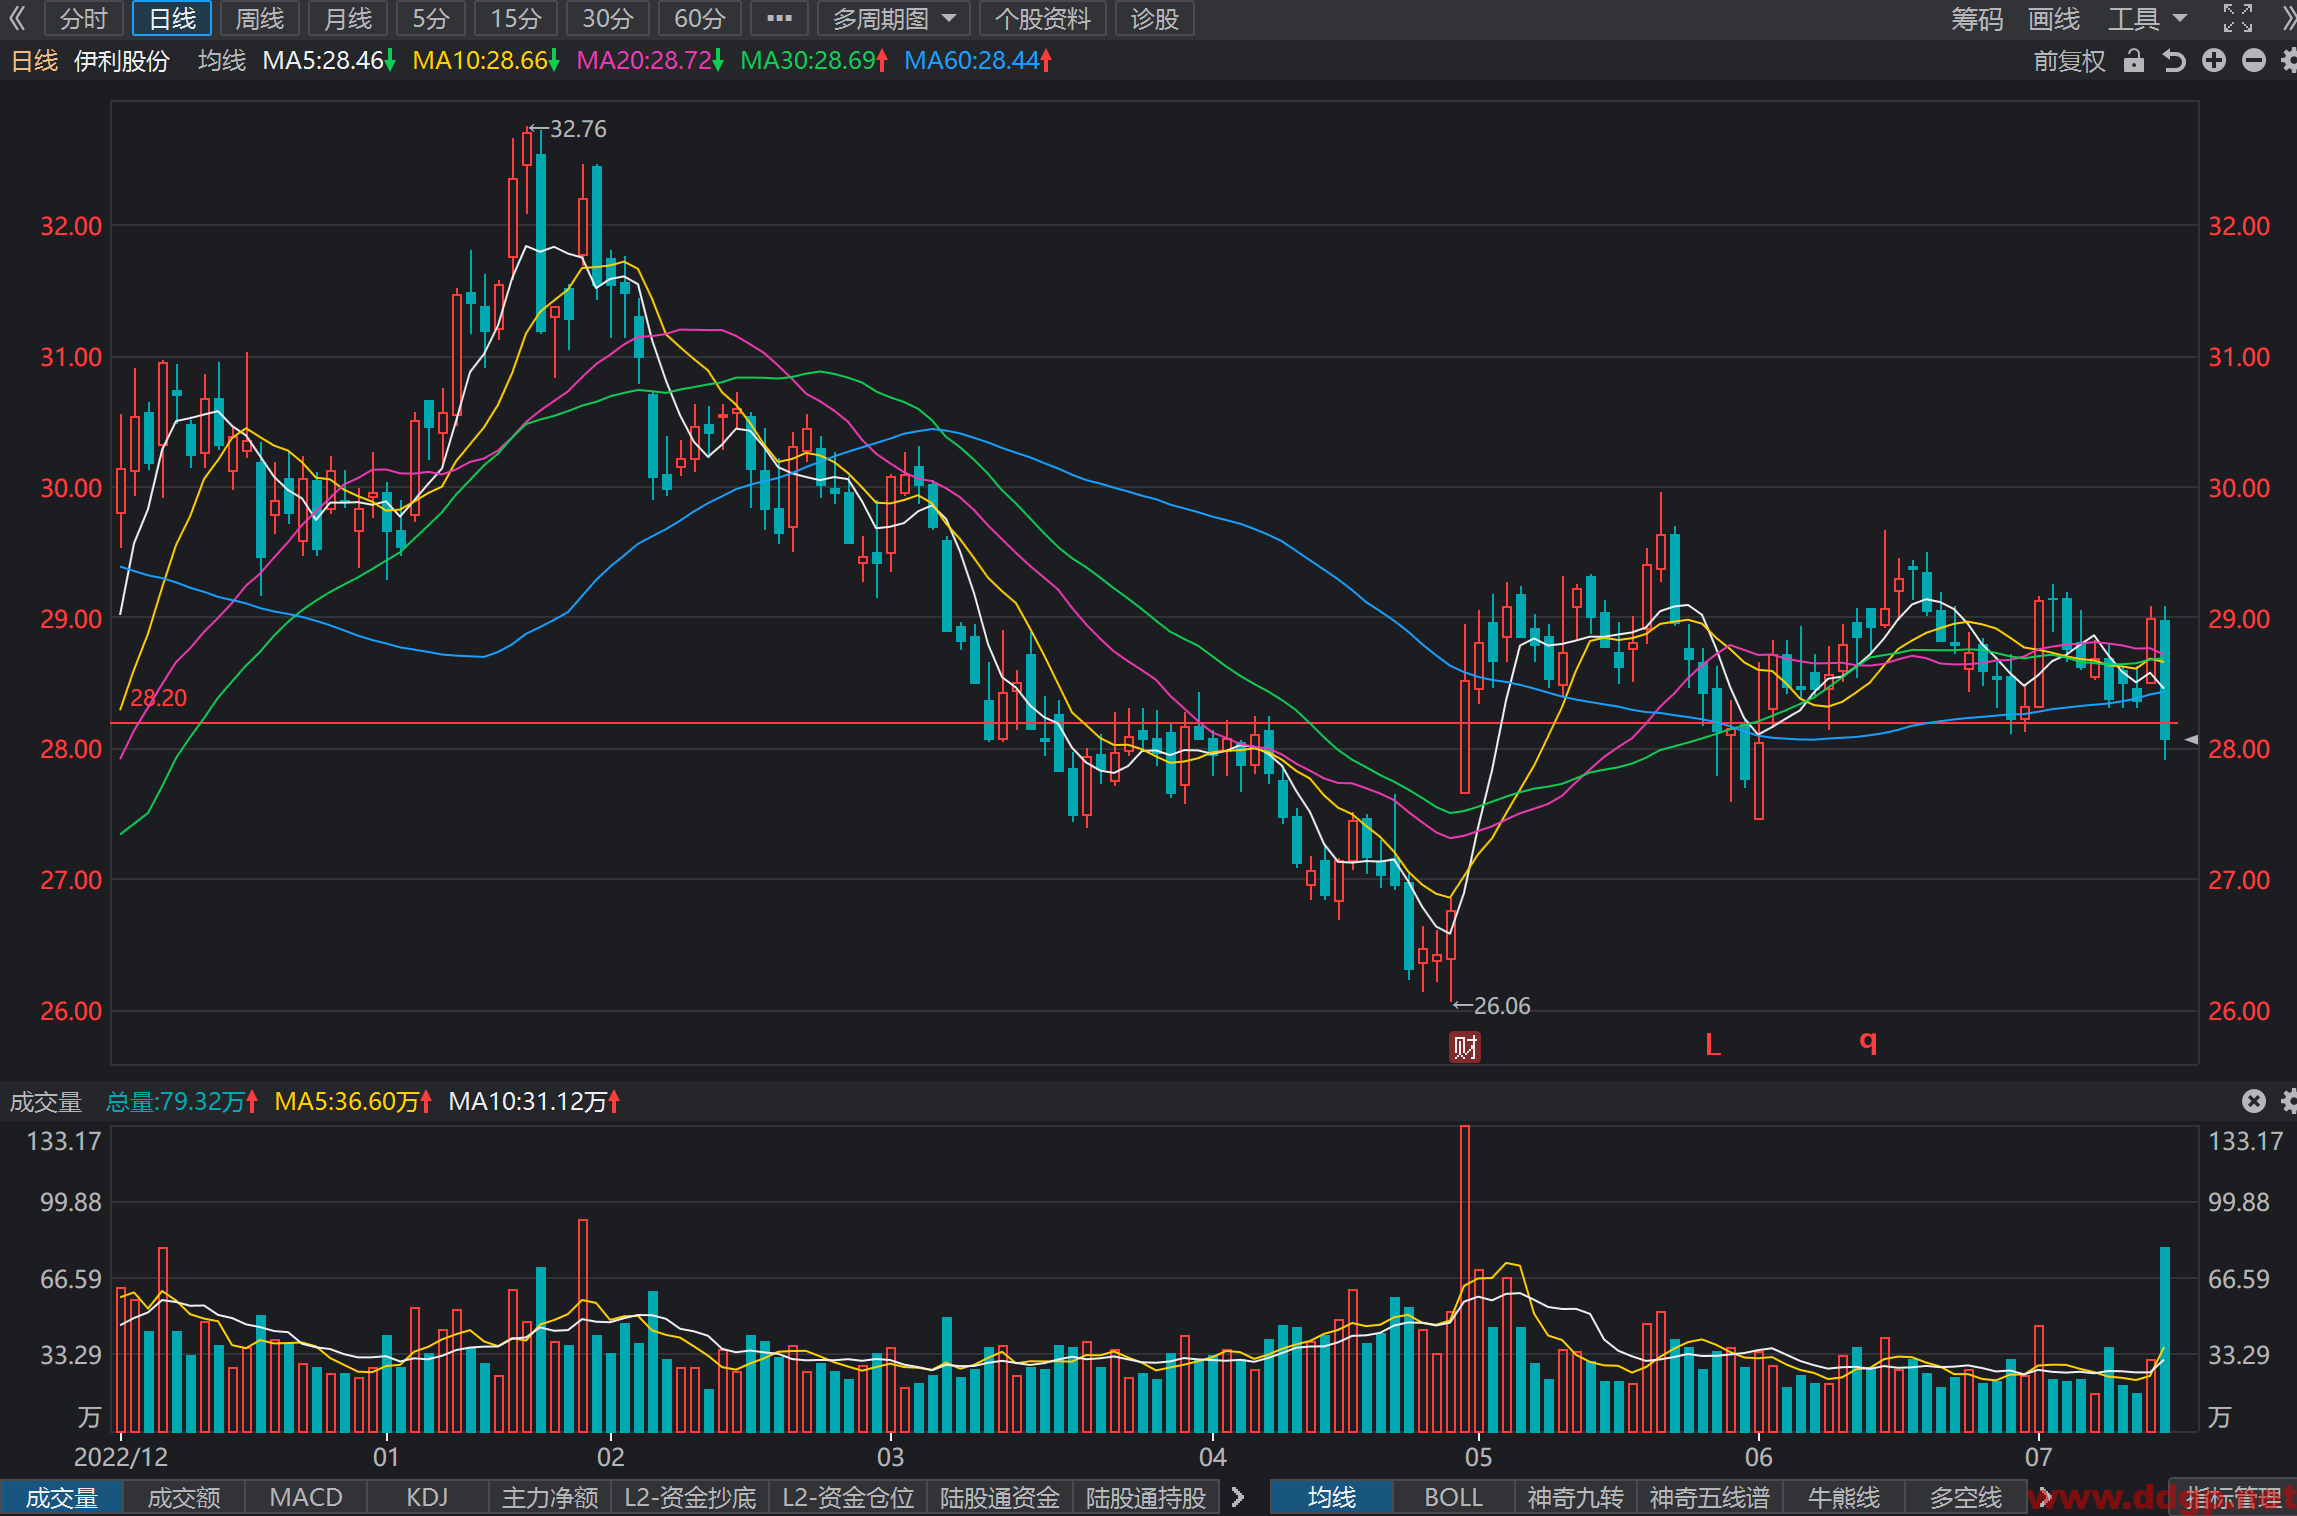2297x1516 pixels.
Task: Switch to 周线 weekly period
Action: (x=260, y=18)
